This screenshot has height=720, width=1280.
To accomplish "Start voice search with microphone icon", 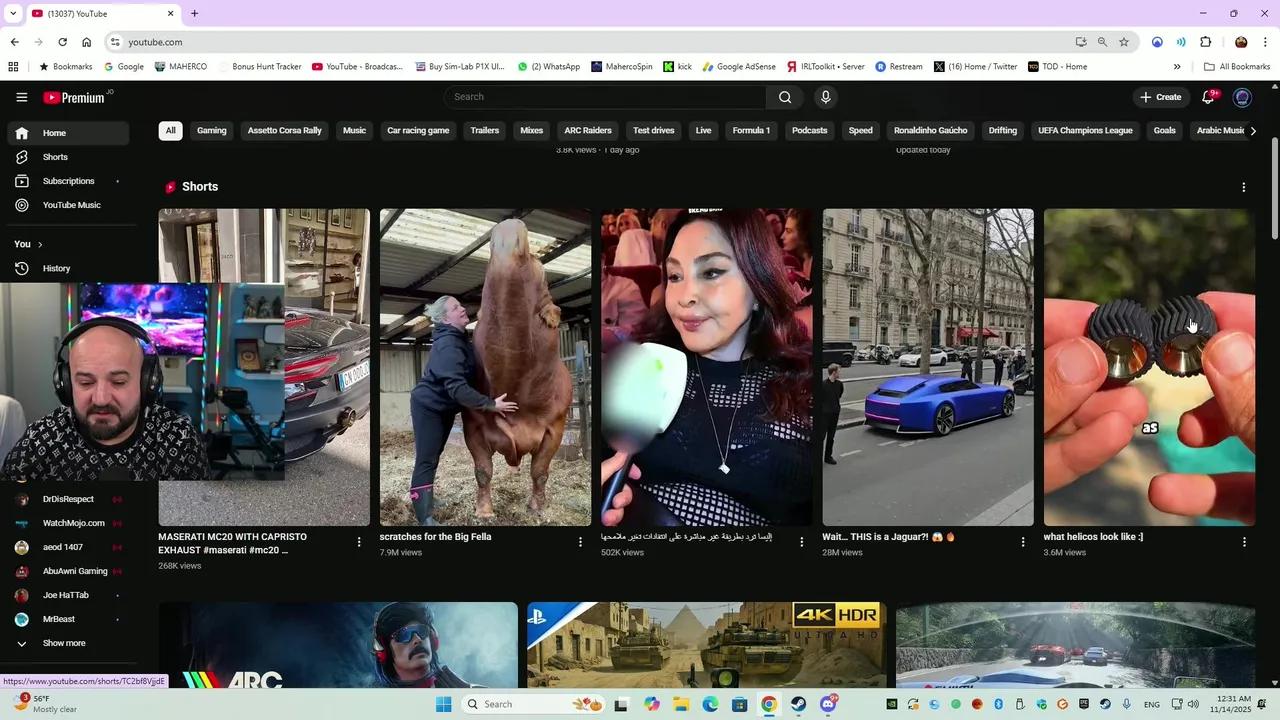I will tap(825, 97).
